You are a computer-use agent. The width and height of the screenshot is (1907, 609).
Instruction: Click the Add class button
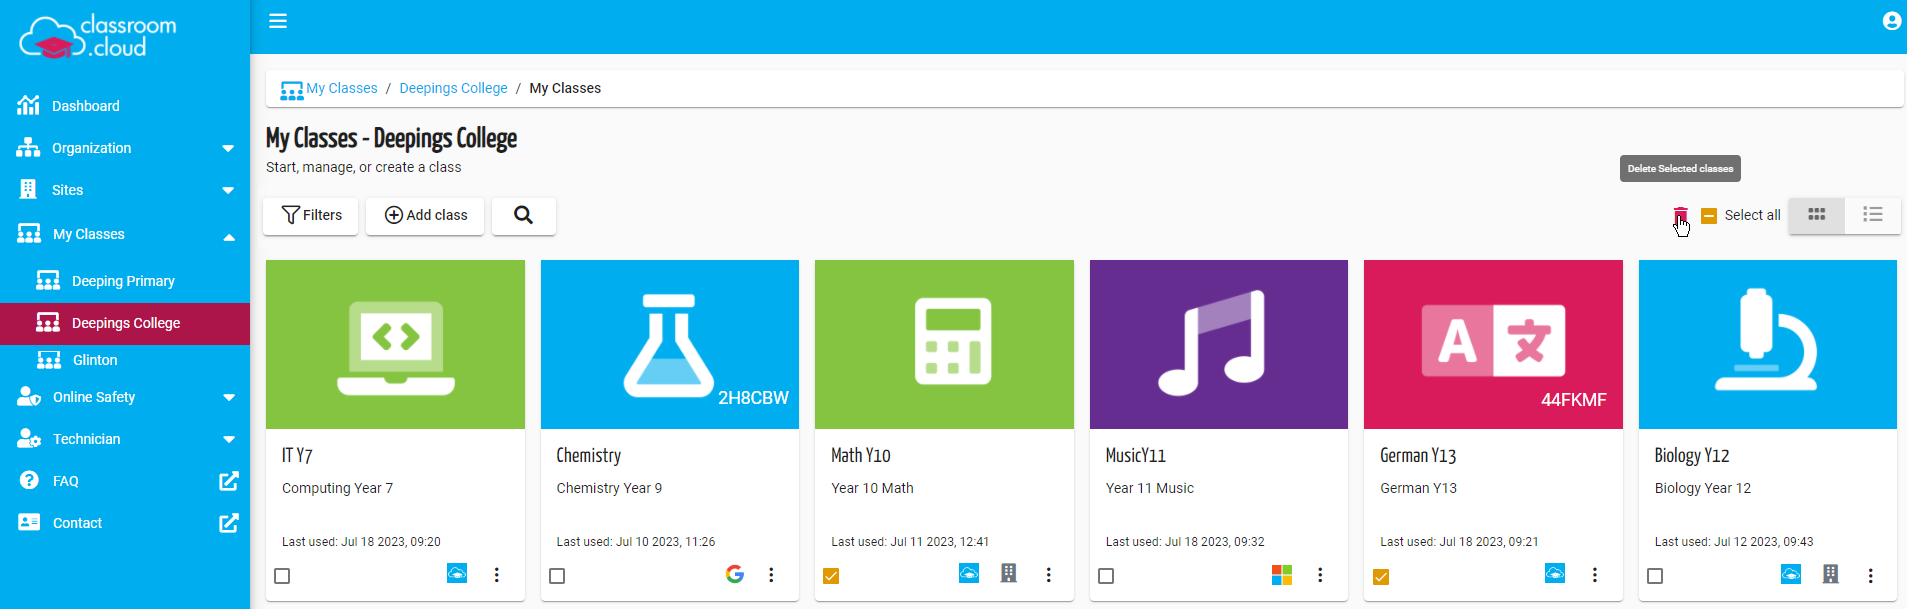[x=425, y=215]
